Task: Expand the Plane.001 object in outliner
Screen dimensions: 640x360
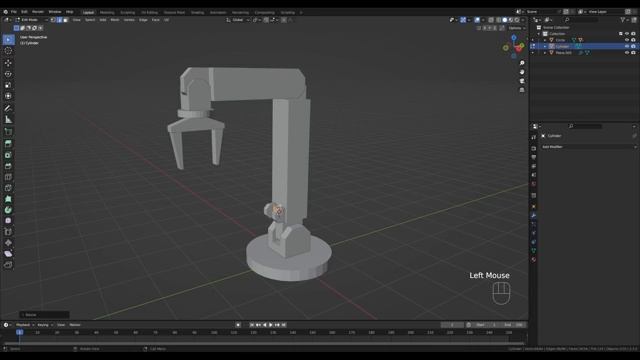Action: coord(545,53)
